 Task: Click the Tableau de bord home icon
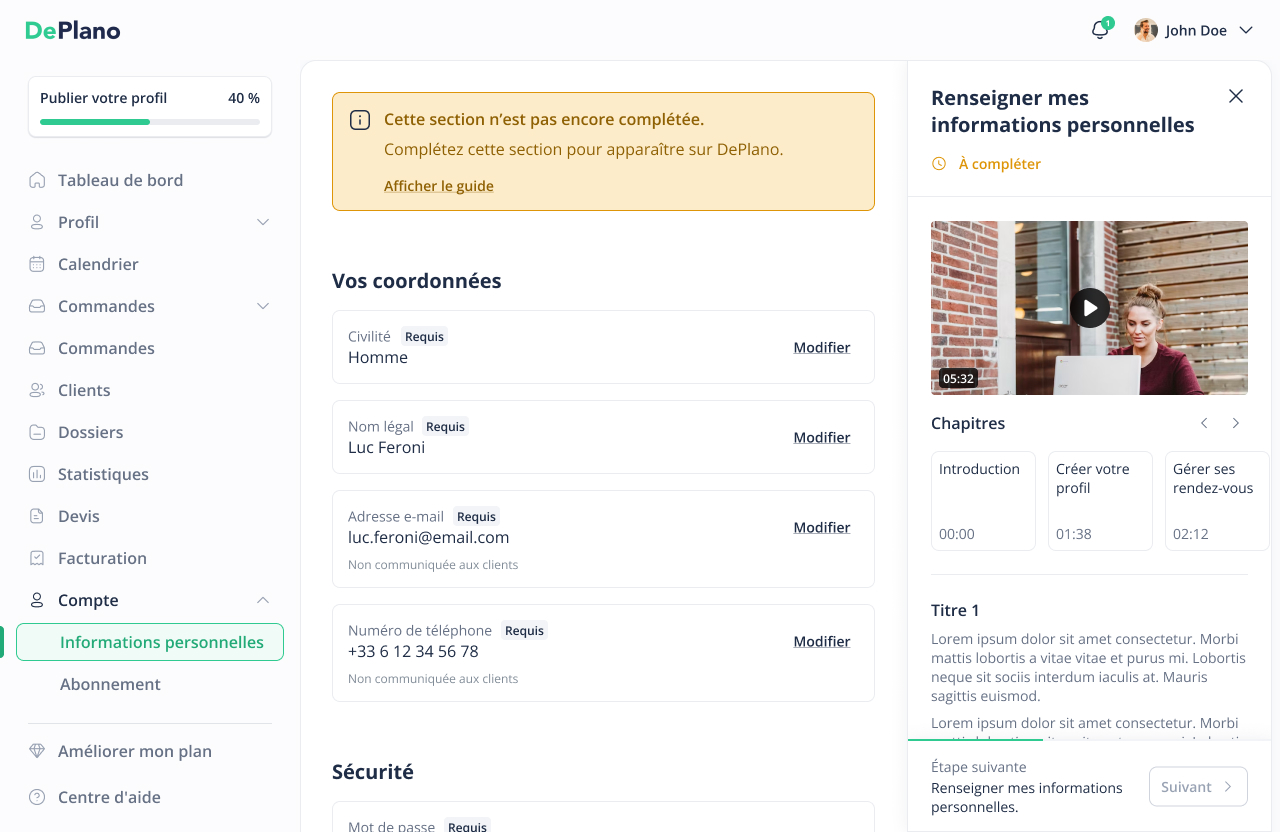[x=37, y=180]
